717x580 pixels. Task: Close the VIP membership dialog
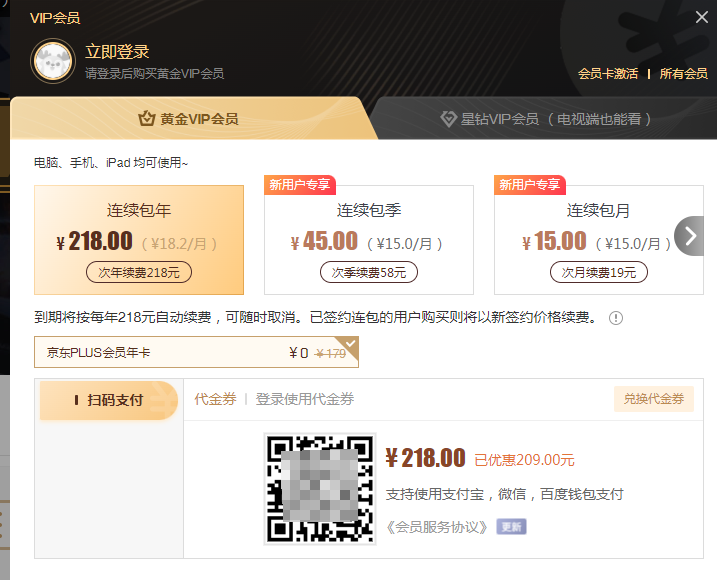pos(702,17)
